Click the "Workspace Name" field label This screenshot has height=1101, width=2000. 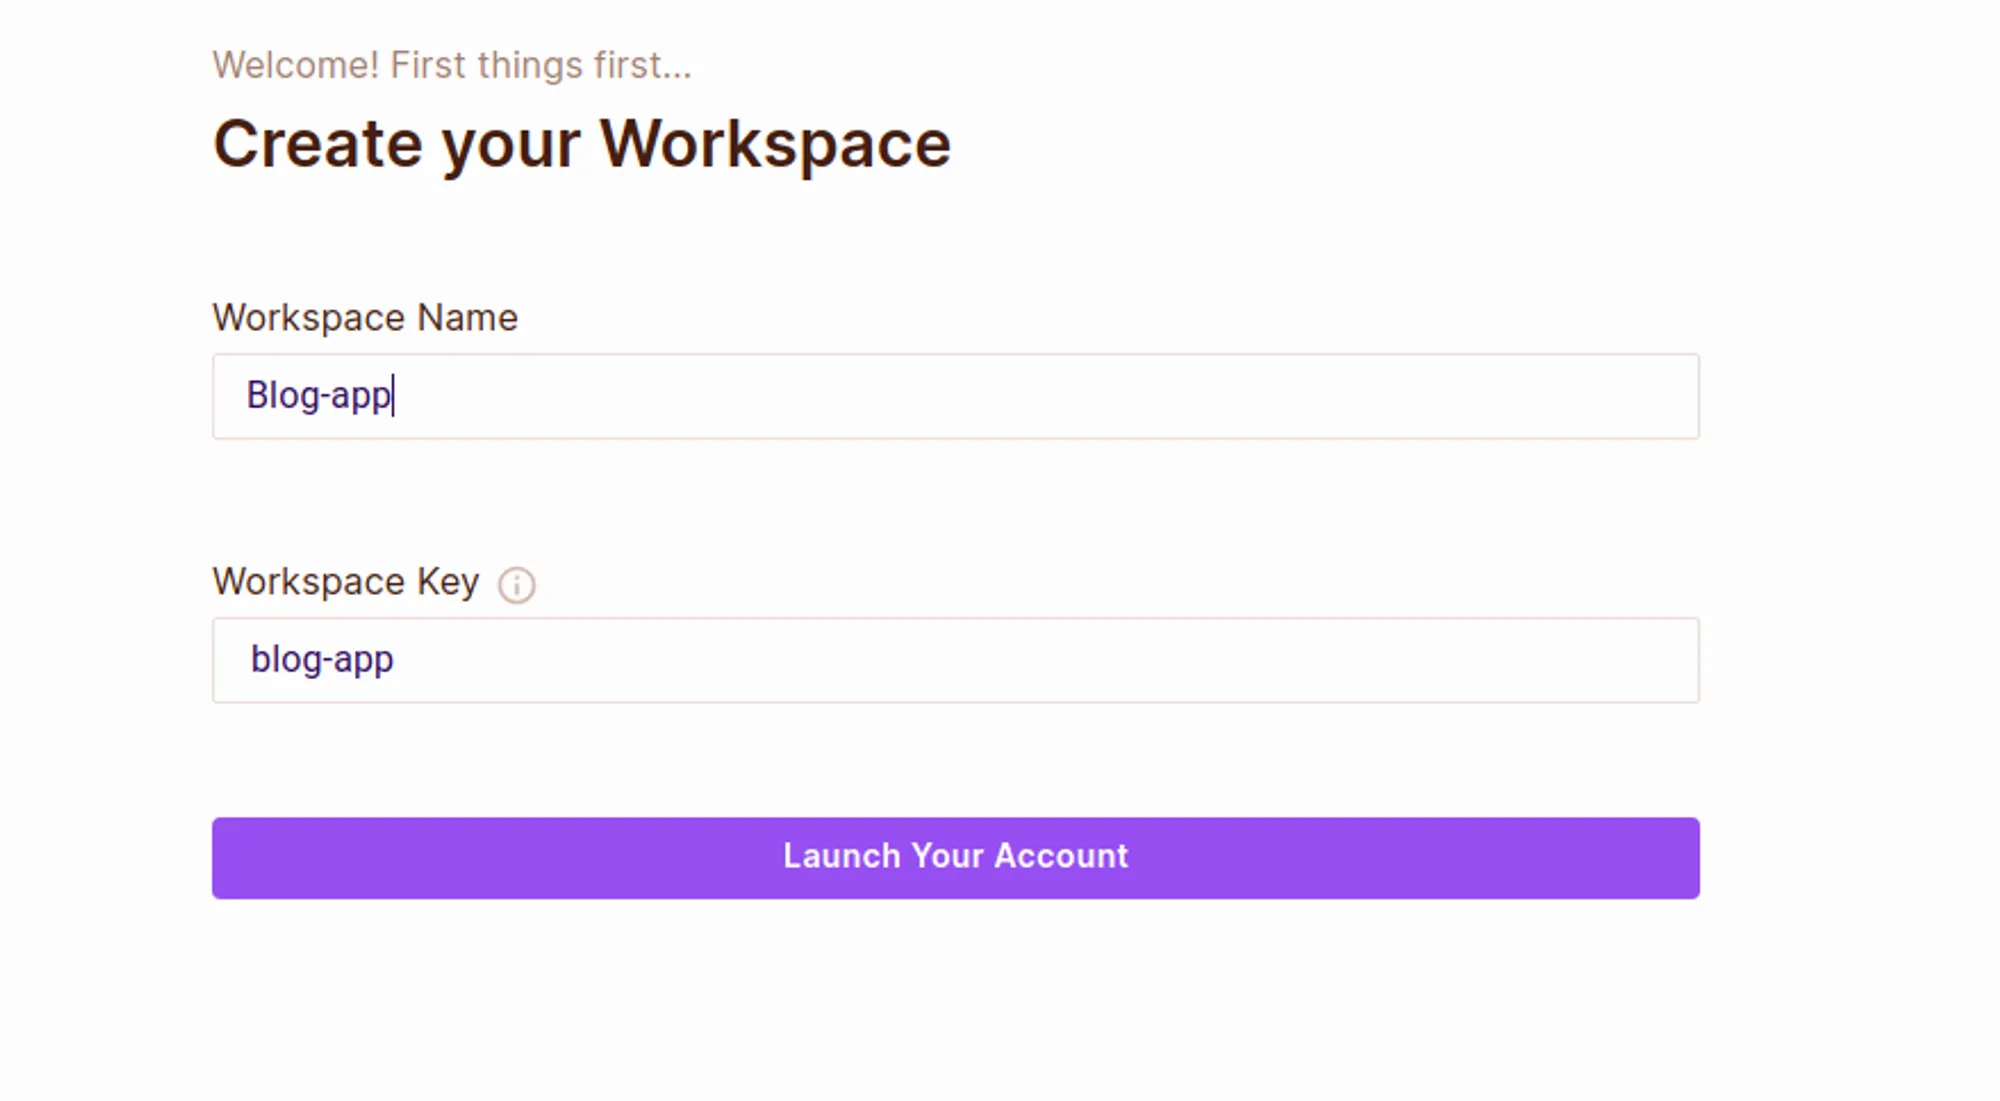[x=365, y=318]
